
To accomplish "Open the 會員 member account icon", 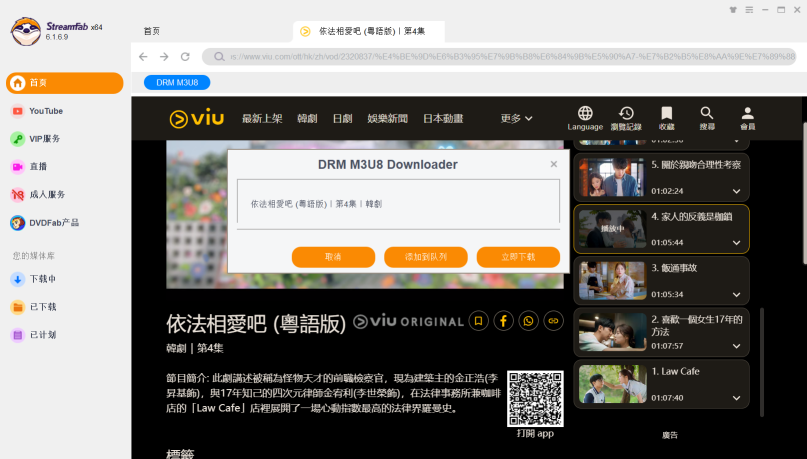I will click(x=747, y=118).
